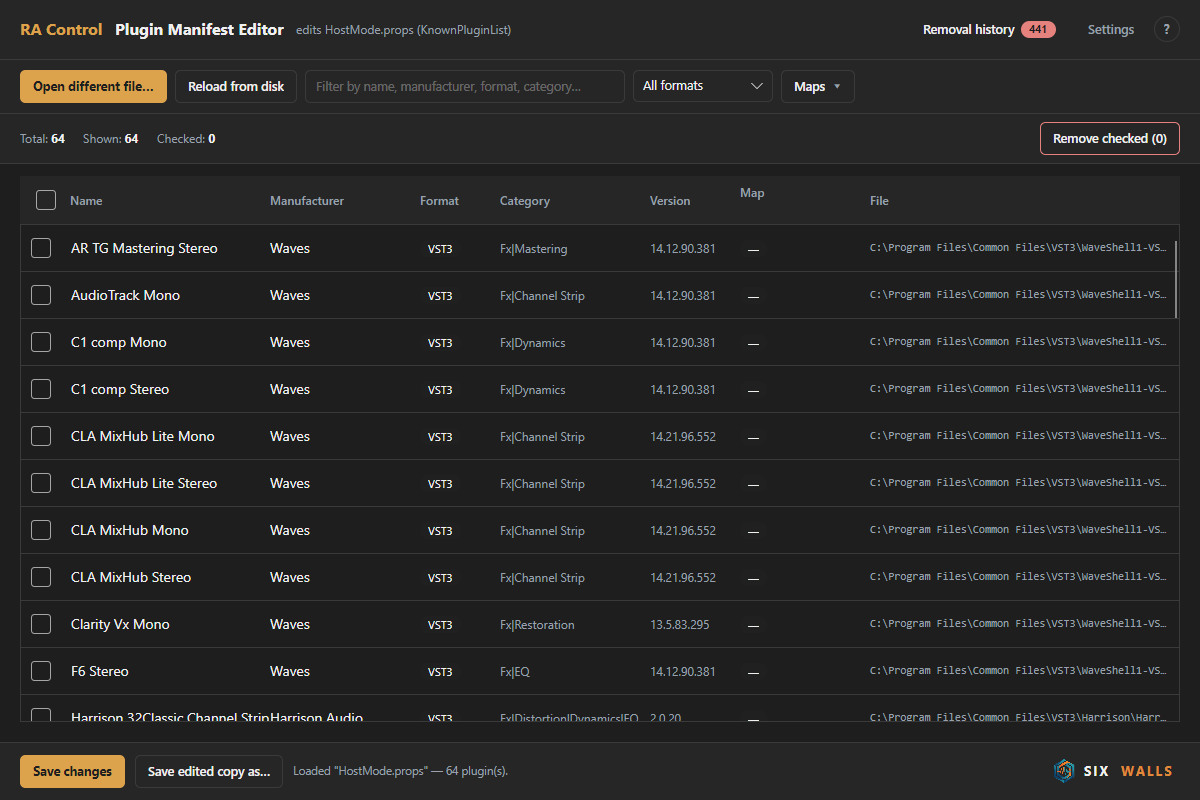Viewport: 1200px width, 800px height.
Task: Click the Loaded HostMode.props status message
Action: pyautogui.click(x=401, y=771)
